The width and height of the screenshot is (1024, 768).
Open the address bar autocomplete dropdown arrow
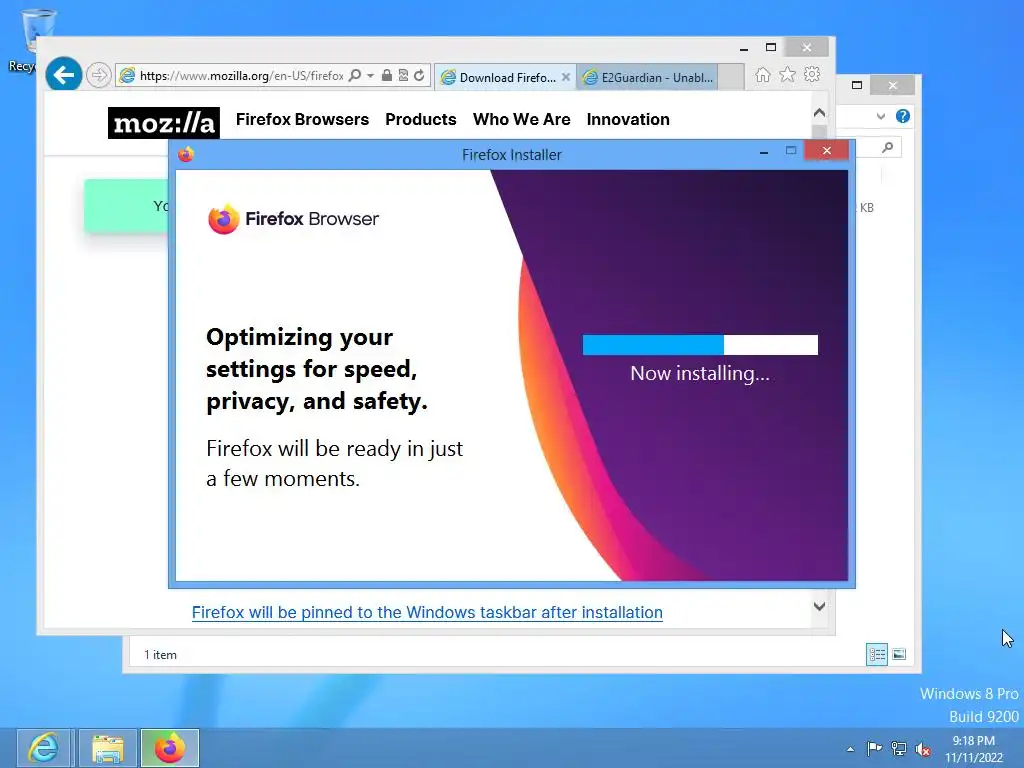[370, 76]
